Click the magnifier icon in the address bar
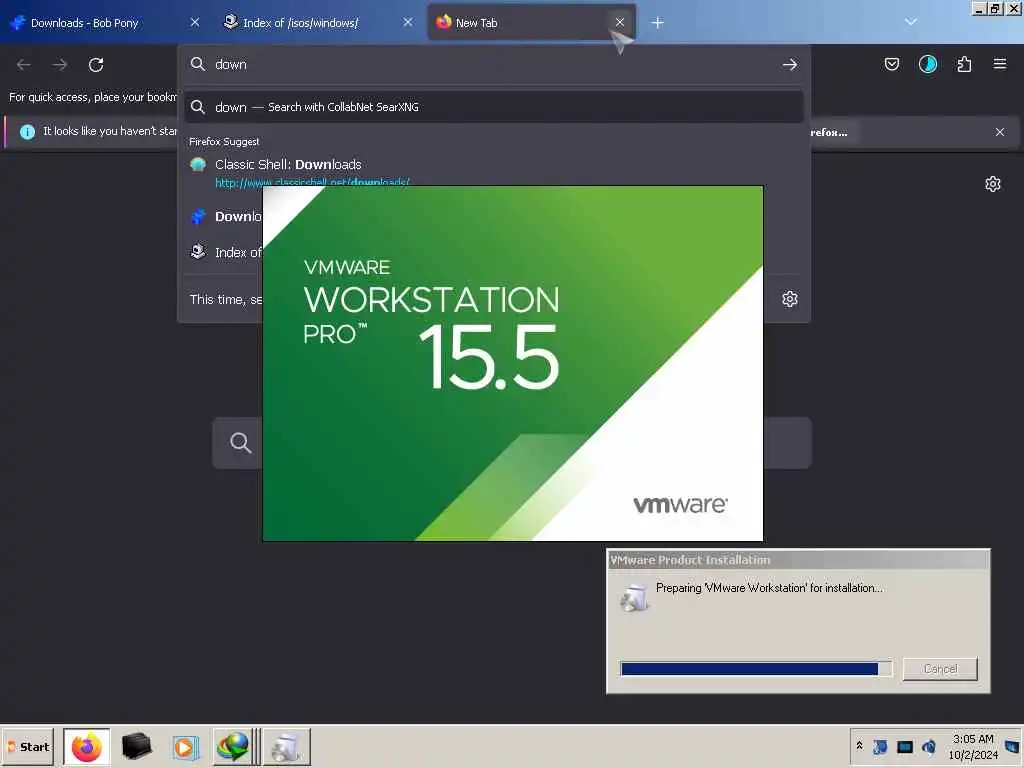This screenshot has height=768, width=1024. point(198,64)
